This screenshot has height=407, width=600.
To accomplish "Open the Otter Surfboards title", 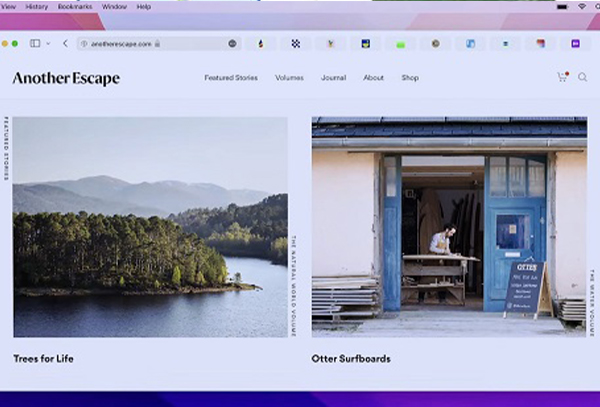I will tap(351, 359).
